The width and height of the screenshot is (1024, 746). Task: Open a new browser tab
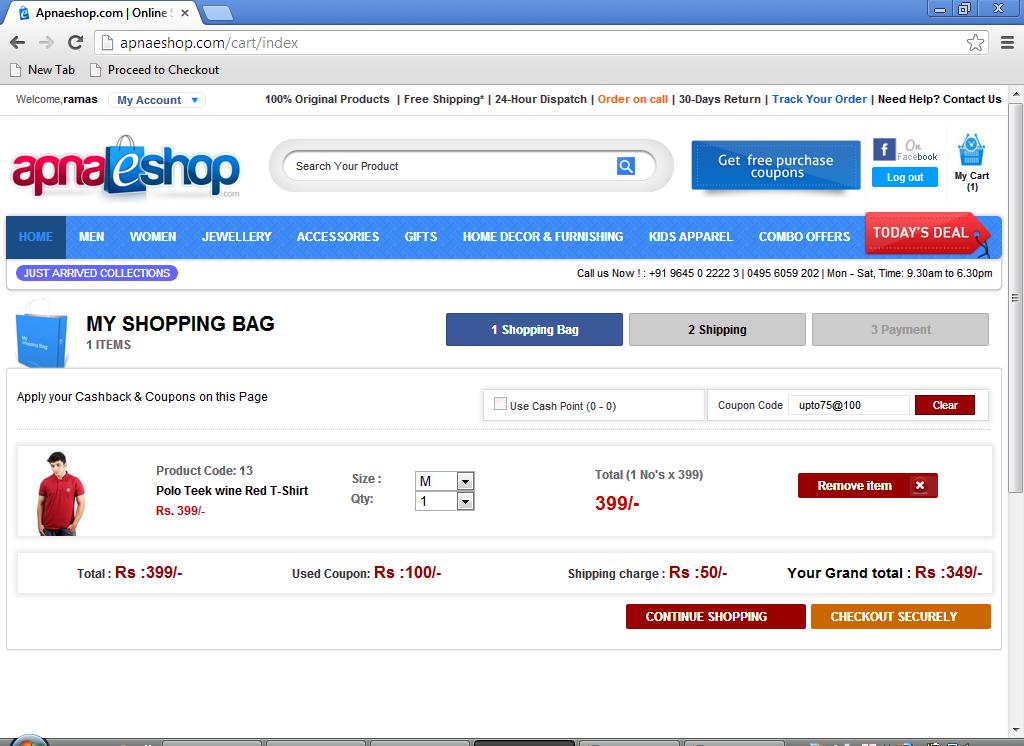click(217, 12)
